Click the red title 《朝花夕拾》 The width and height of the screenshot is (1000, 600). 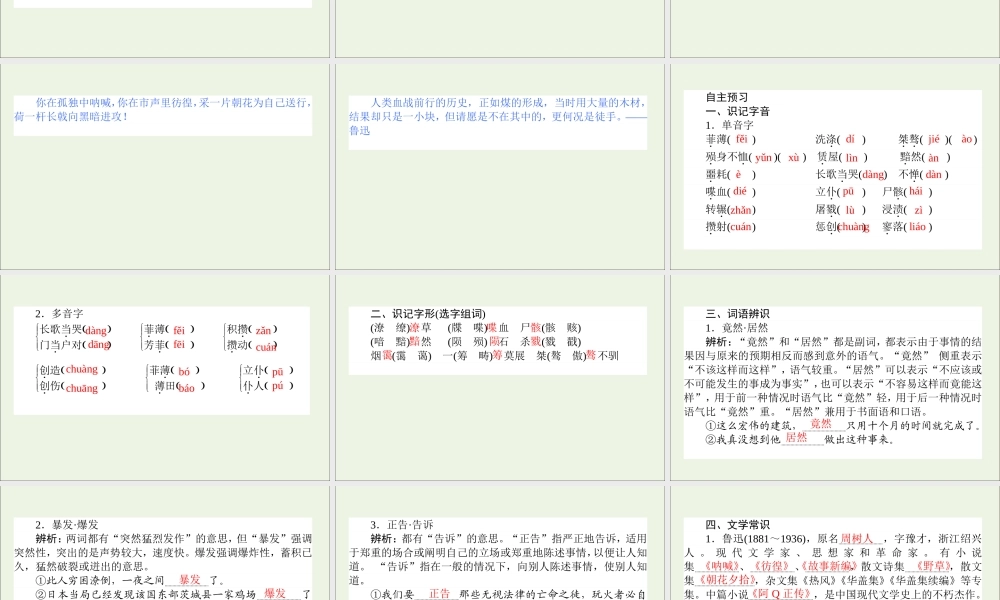coord(728,580)
